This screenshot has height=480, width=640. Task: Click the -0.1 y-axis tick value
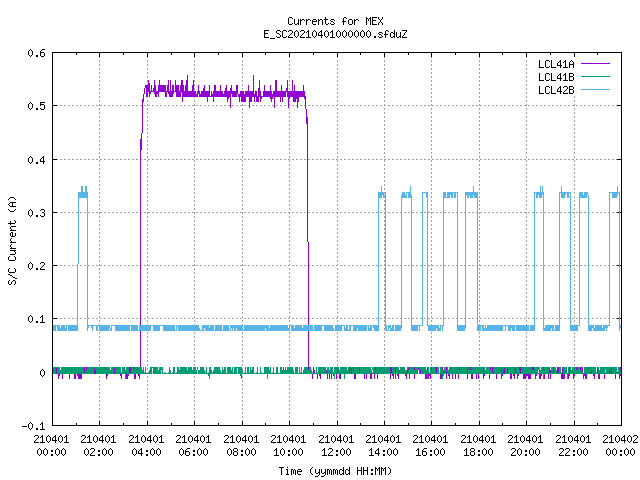point(33,426)
